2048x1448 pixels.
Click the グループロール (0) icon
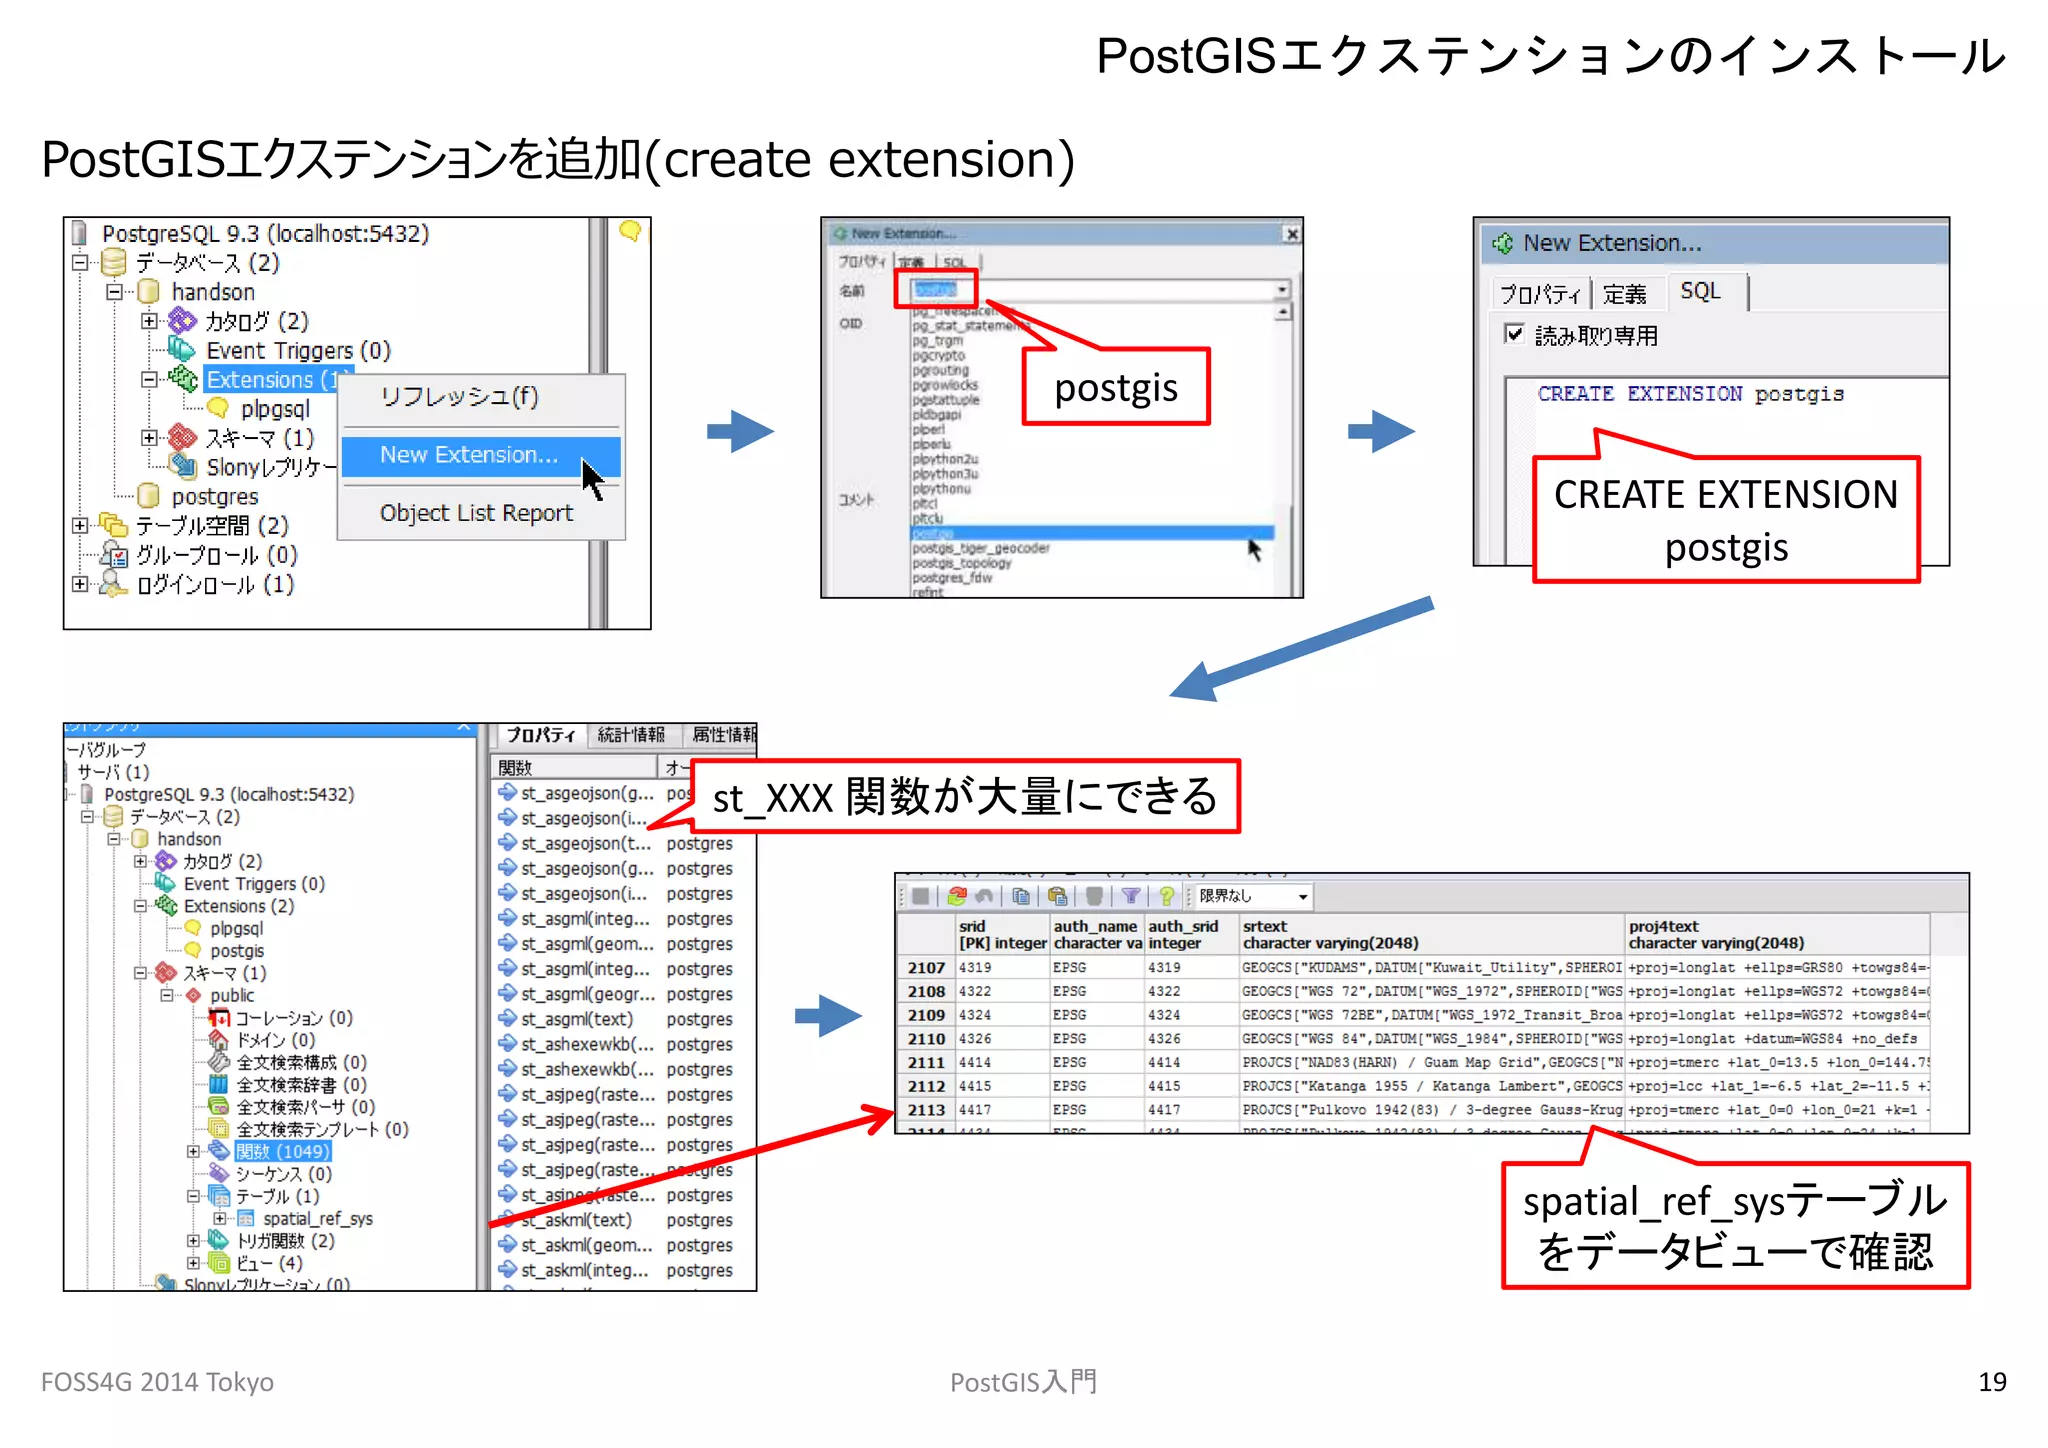click(114, 555)
